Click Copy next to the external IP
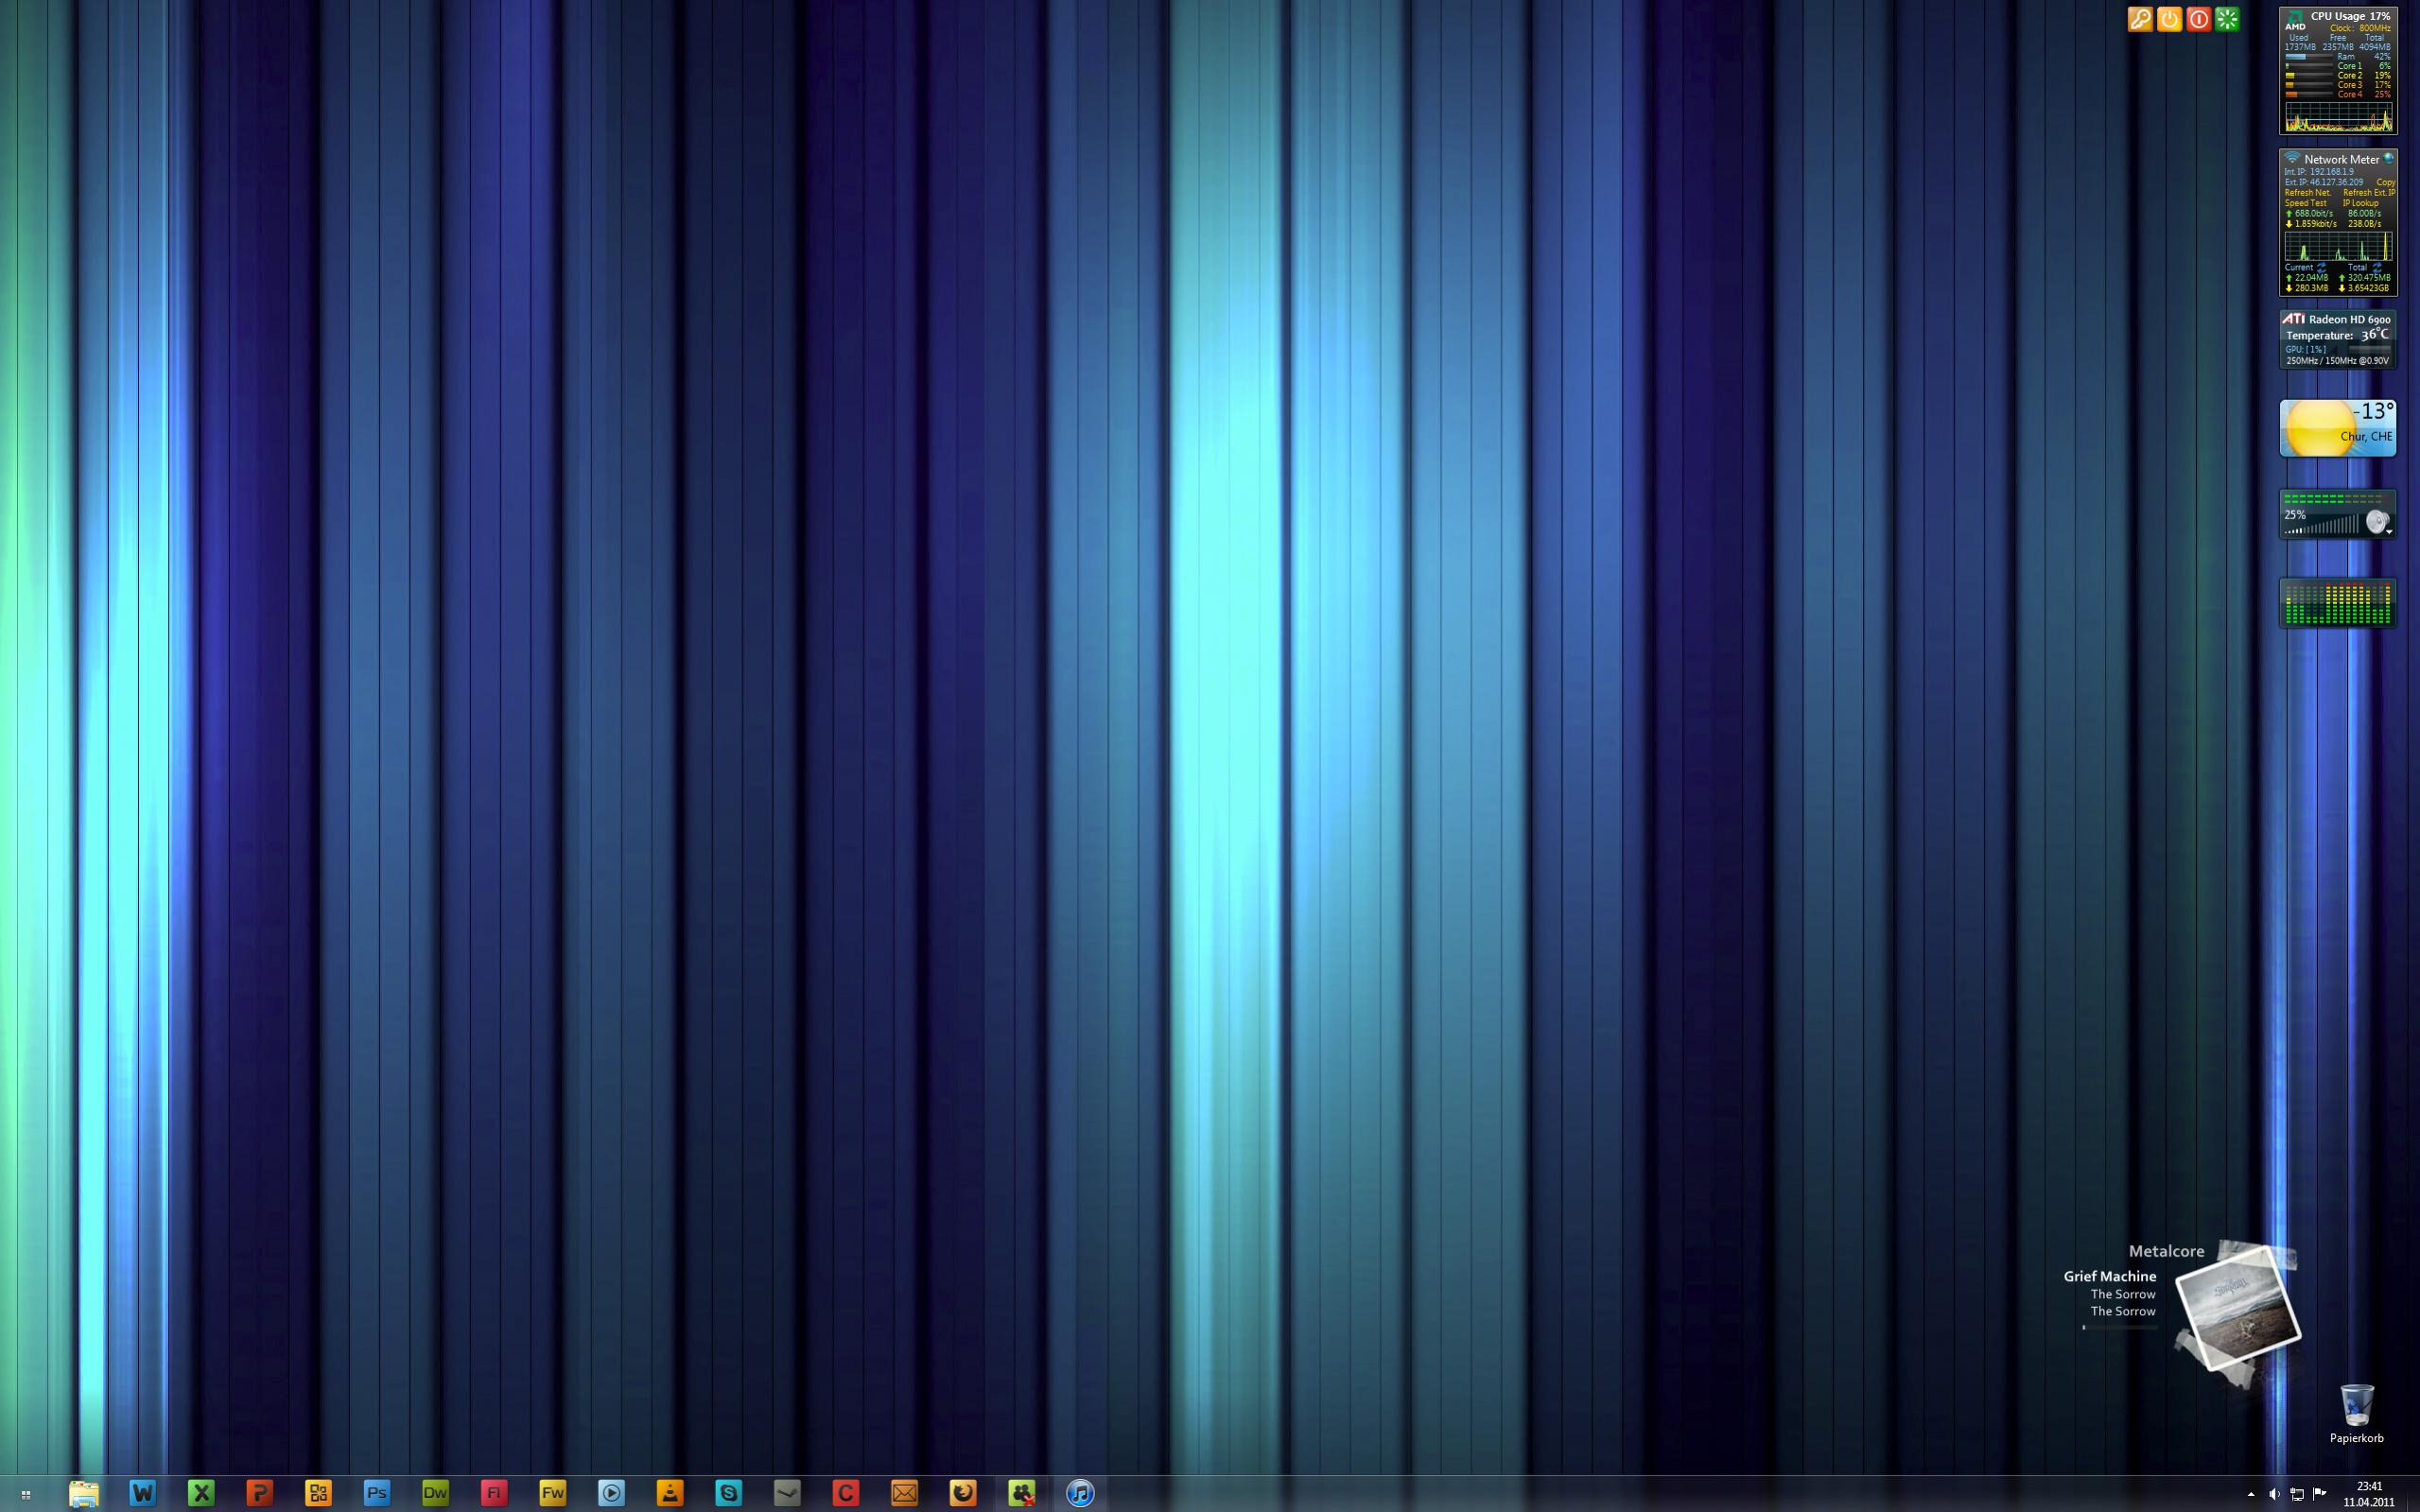This screenshot has width=2420, height=1512. 2385,182
